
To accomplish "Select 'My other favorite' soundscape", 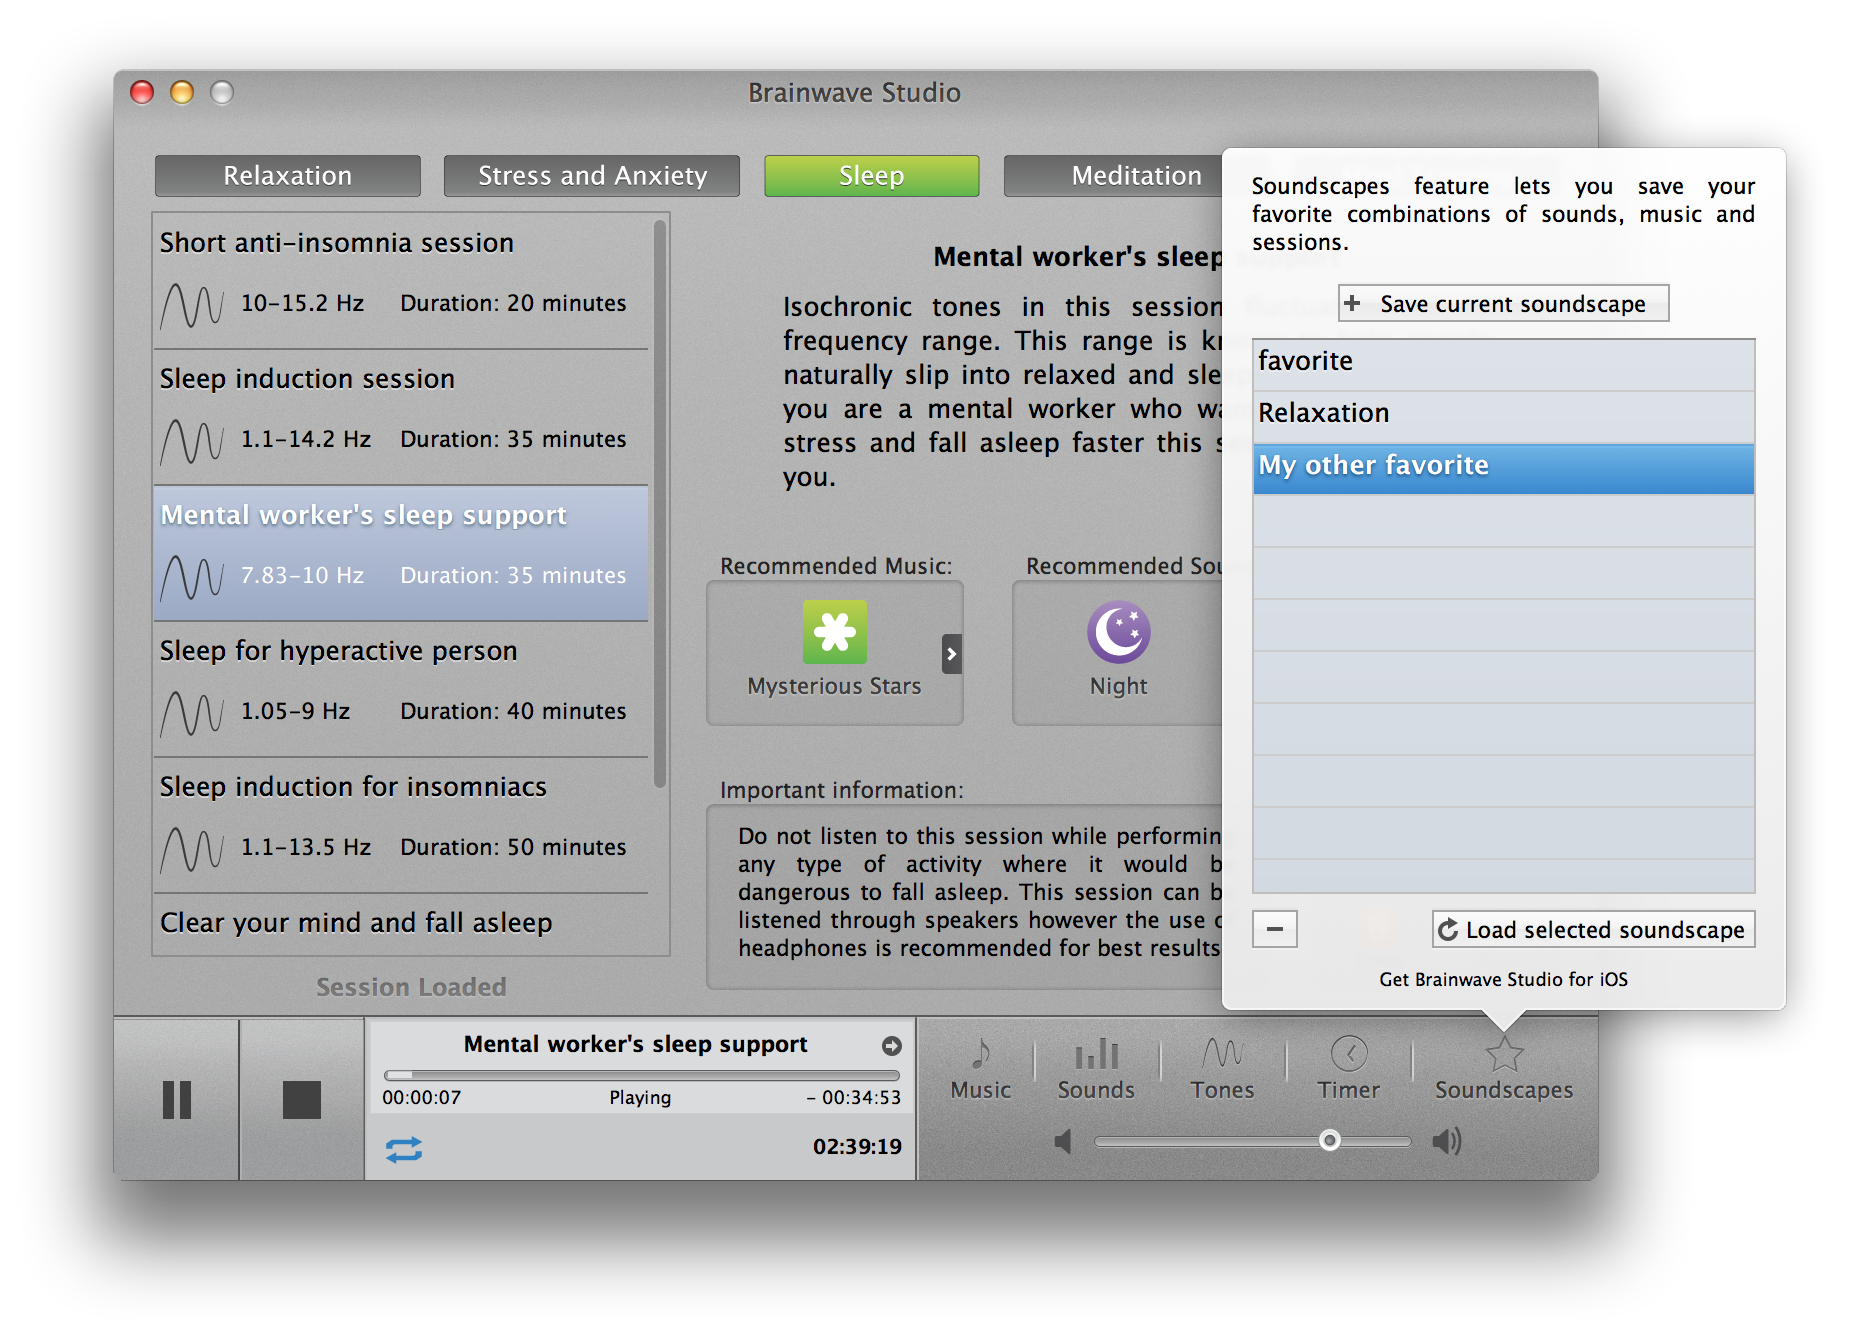I will (1503, 468).
